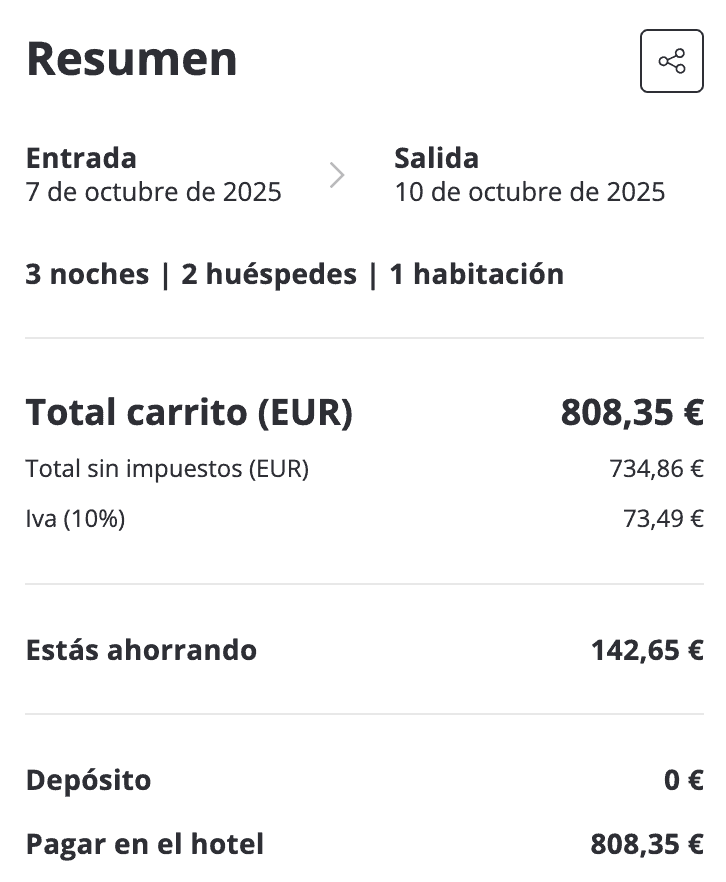Click the check-in date 7 de octubre
The image size is (726, 882).
tap(153, 191)
